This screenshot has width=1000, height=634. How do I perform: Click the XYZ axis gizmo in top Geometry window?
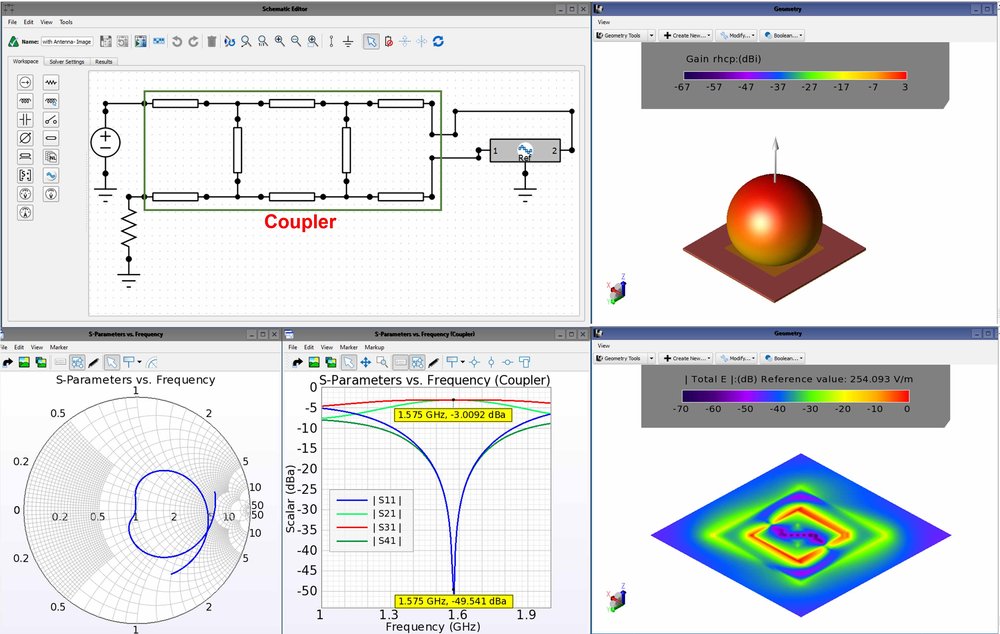[x=617, y=290]
